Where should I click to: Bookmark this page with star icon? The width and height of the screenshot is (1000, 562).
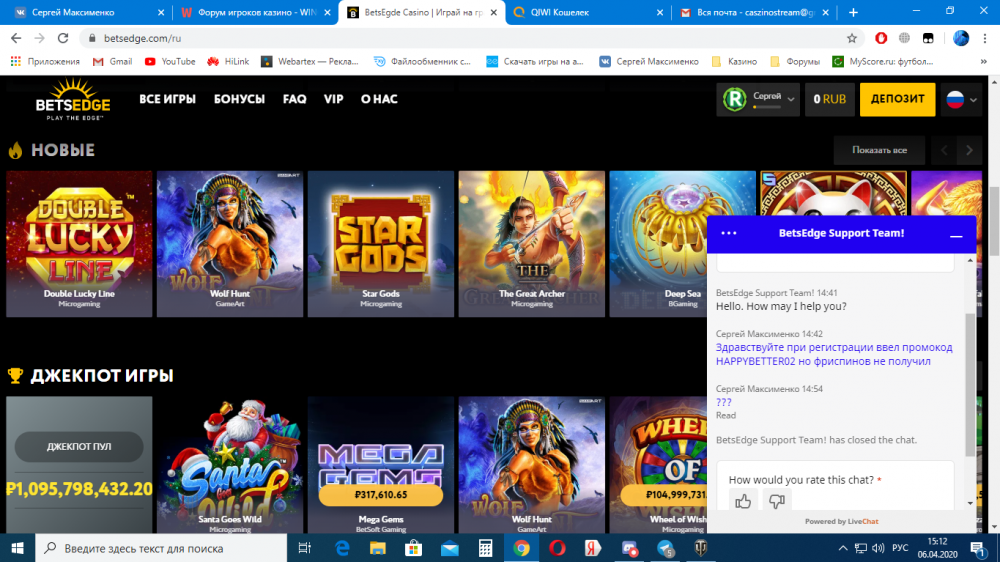click(x=852, y=38)
